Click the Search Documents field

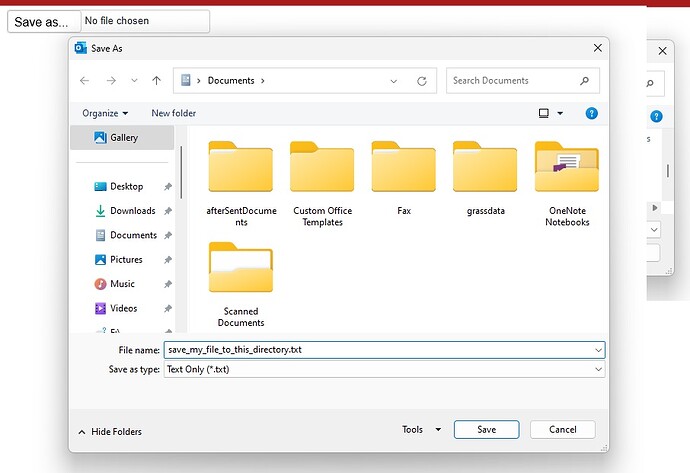[523, 81]
